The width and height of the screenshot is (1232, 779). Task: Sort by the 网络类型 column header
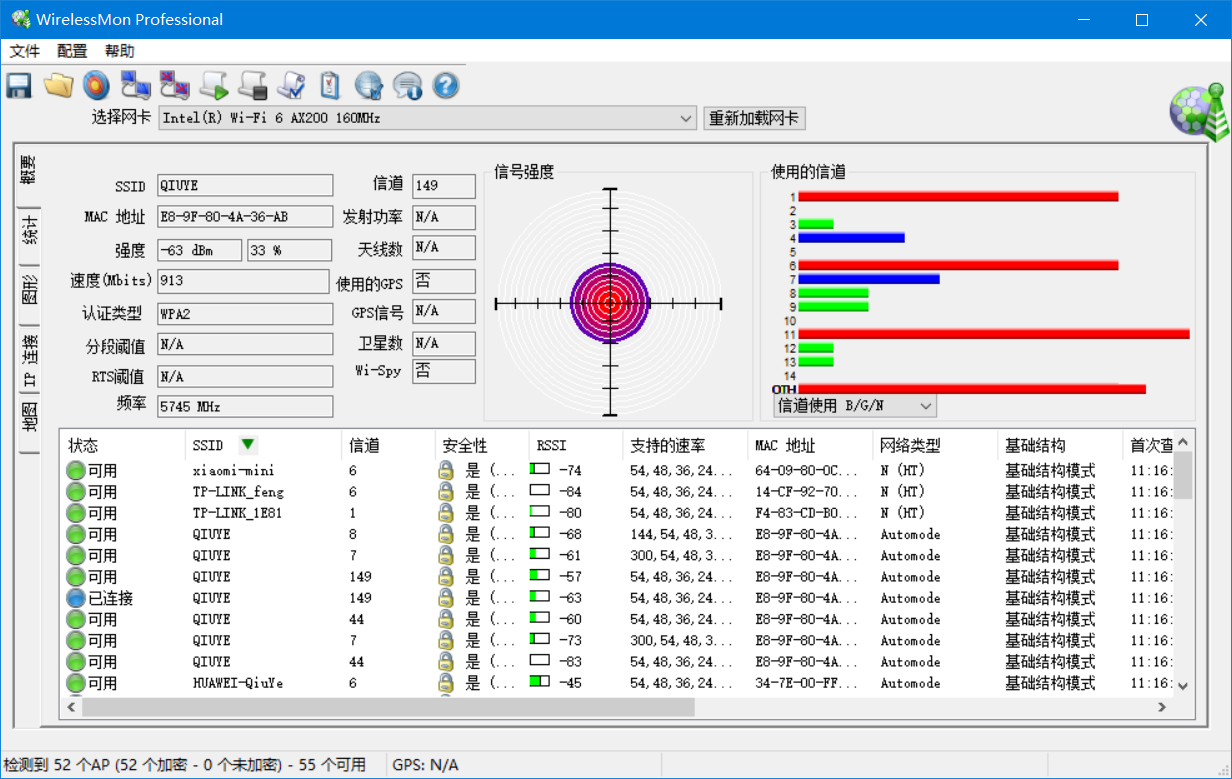pos(936,445)
